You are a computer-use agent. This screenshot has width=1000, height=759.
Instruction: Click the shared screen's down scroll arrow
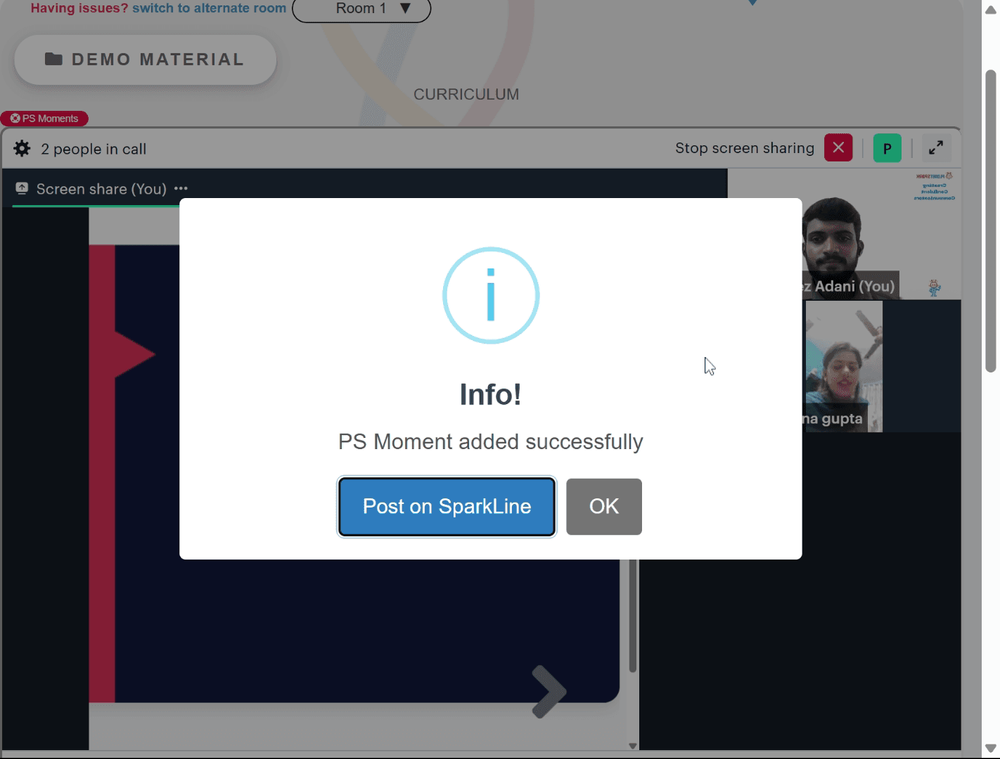click(x=633, y=746)
